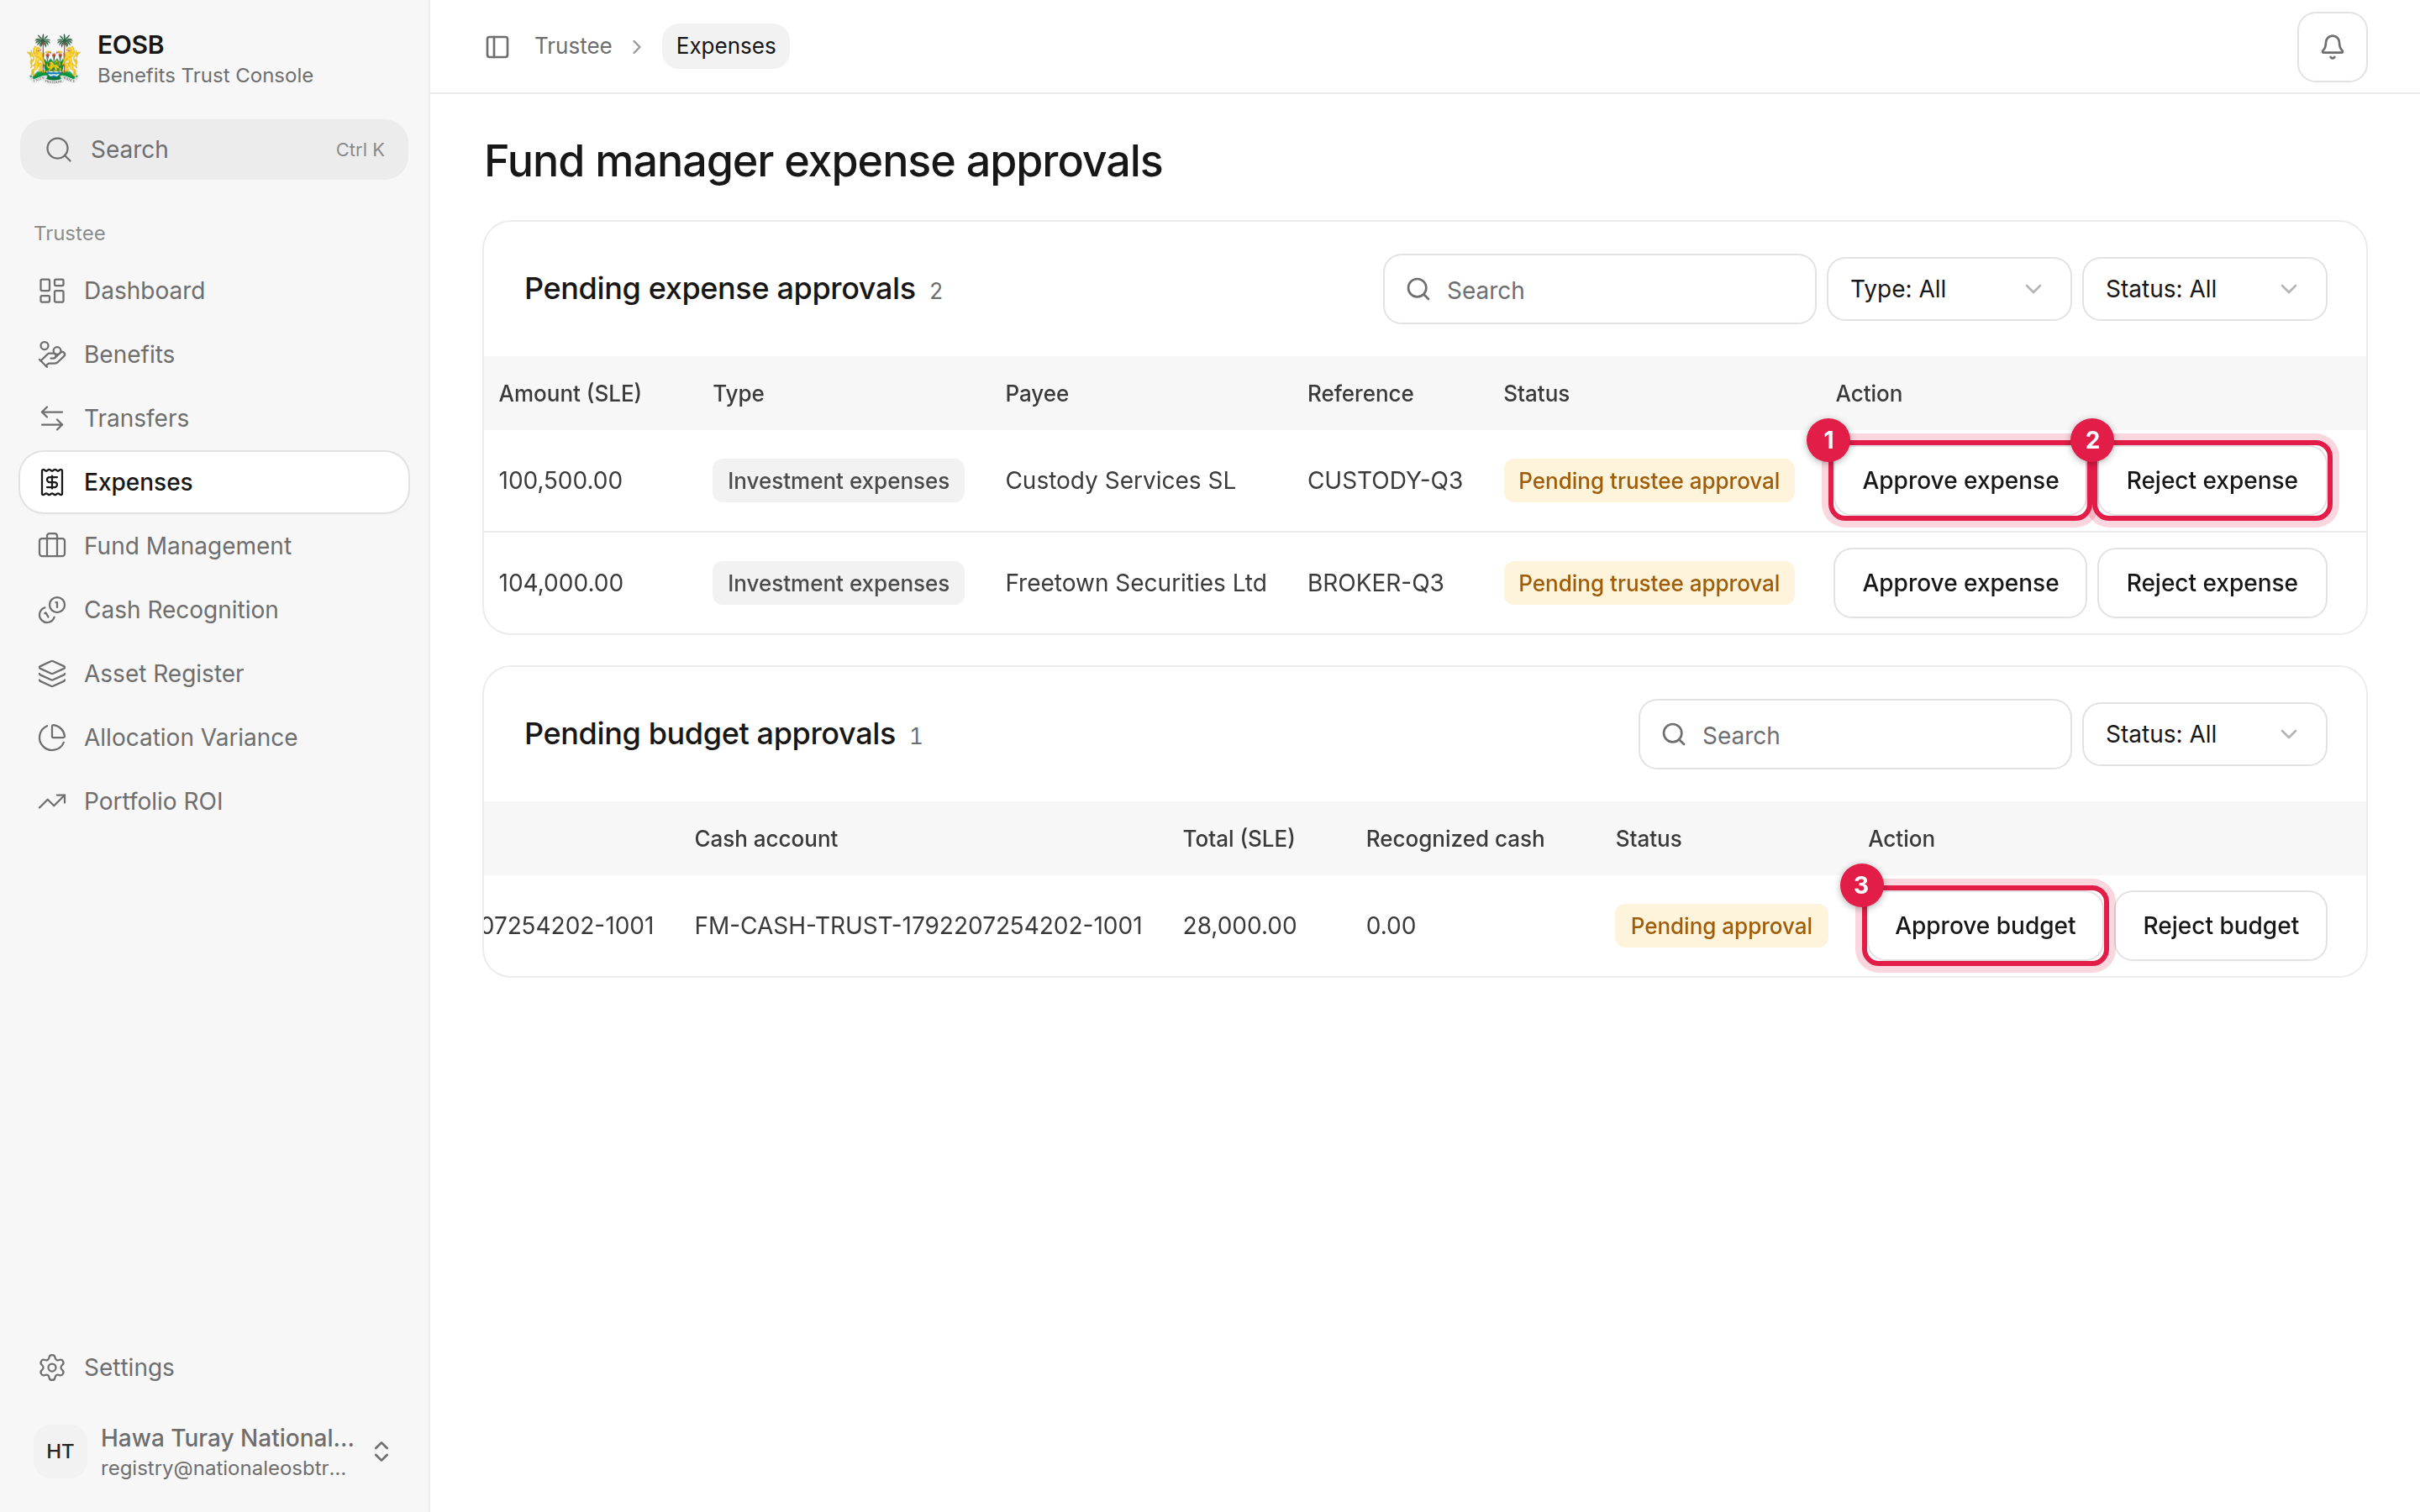Click the EOSB coat of arms logo
The width and height of the screenshot is (2420, 1512).
[x=53, y=59]
